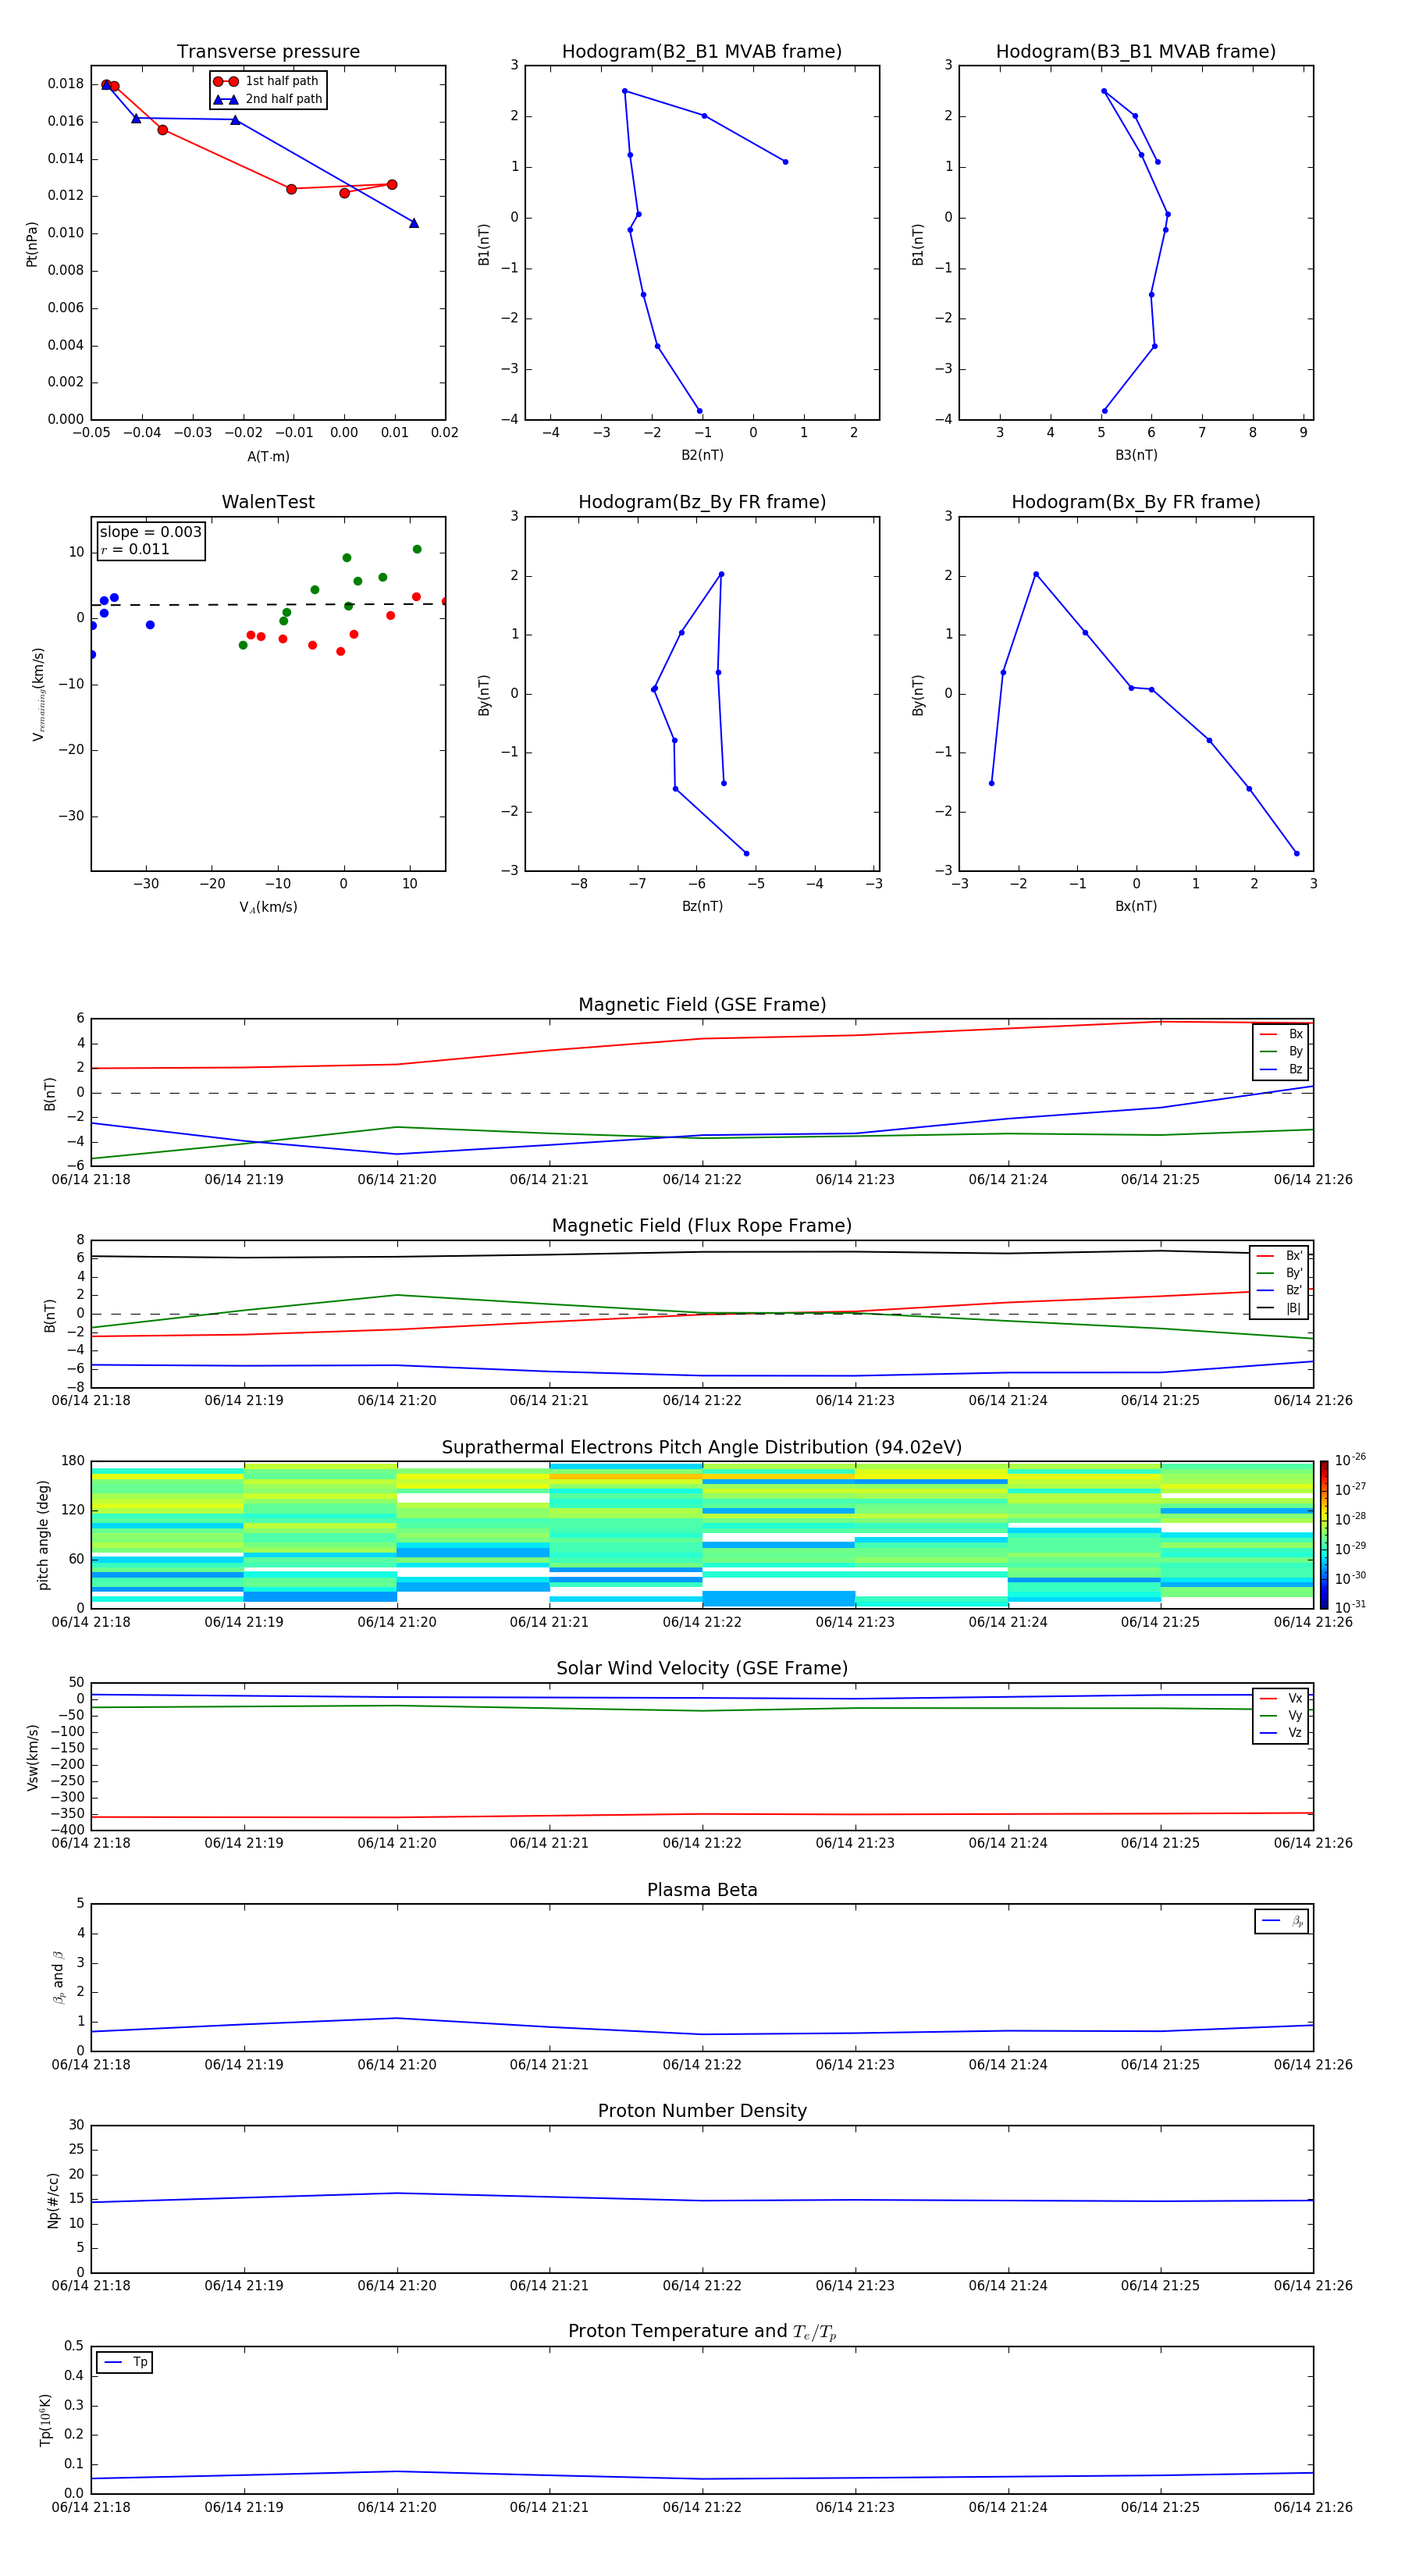Viewport: 1405px width, 2576px height.
Task: Click the 'Vx' entry in velocity legend
Action: [x=1281, y=1698]
